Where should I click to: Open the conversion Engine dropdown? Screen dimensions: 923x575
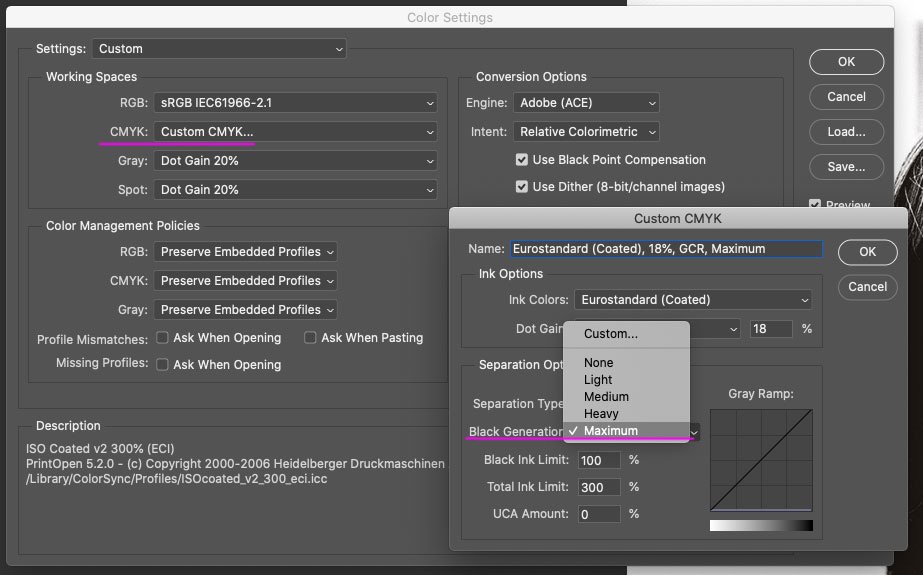pos(588,103)
